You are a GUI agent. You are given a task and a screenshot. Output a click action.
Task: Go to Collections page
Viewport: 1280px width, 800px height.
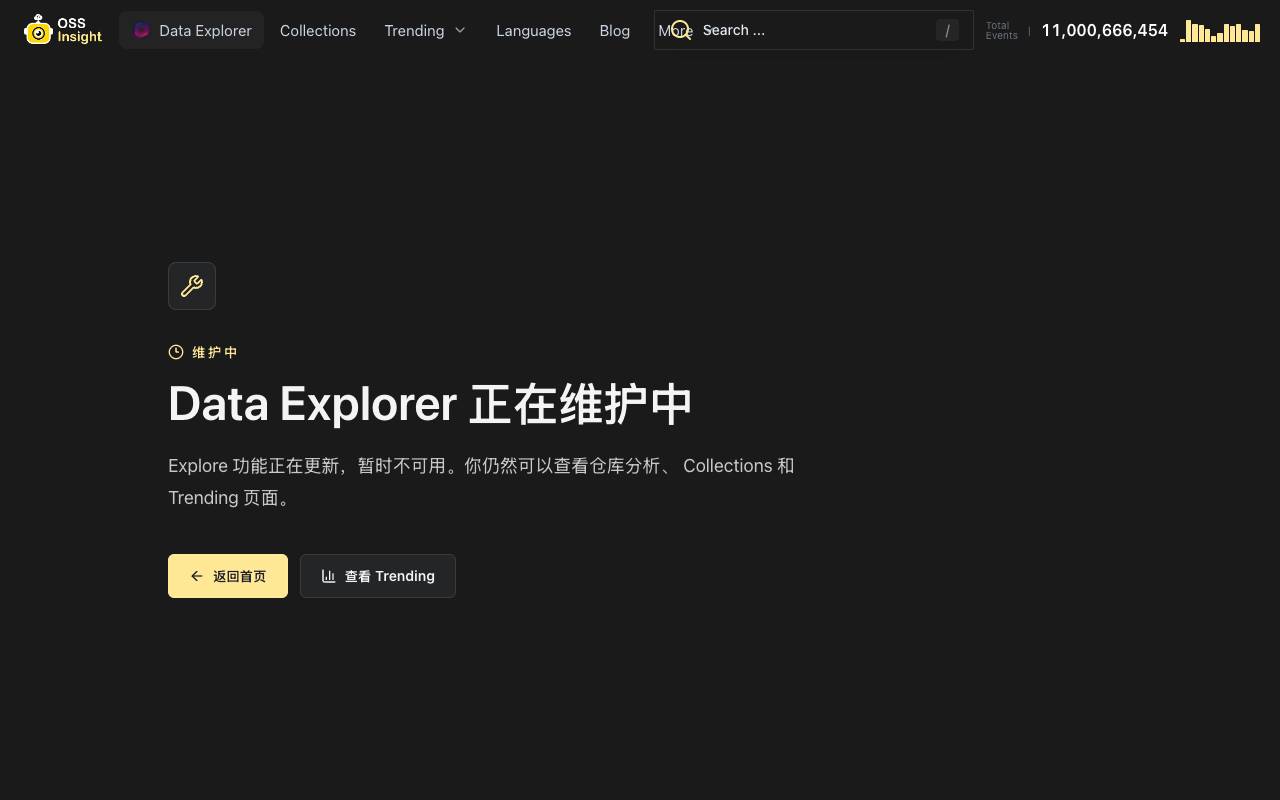(x=318, y=30)
